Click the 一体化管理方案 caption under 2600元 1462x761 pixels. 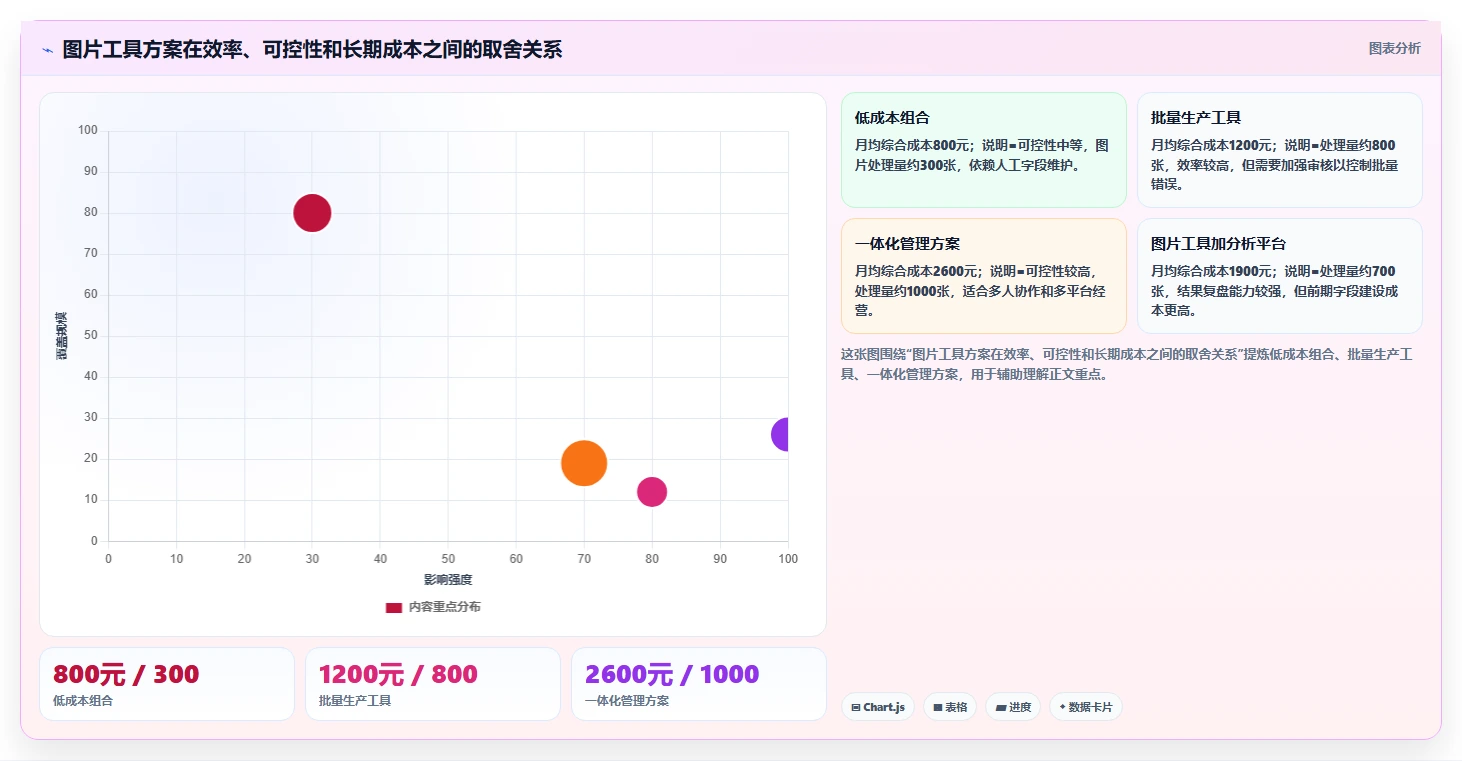point(627,701)
